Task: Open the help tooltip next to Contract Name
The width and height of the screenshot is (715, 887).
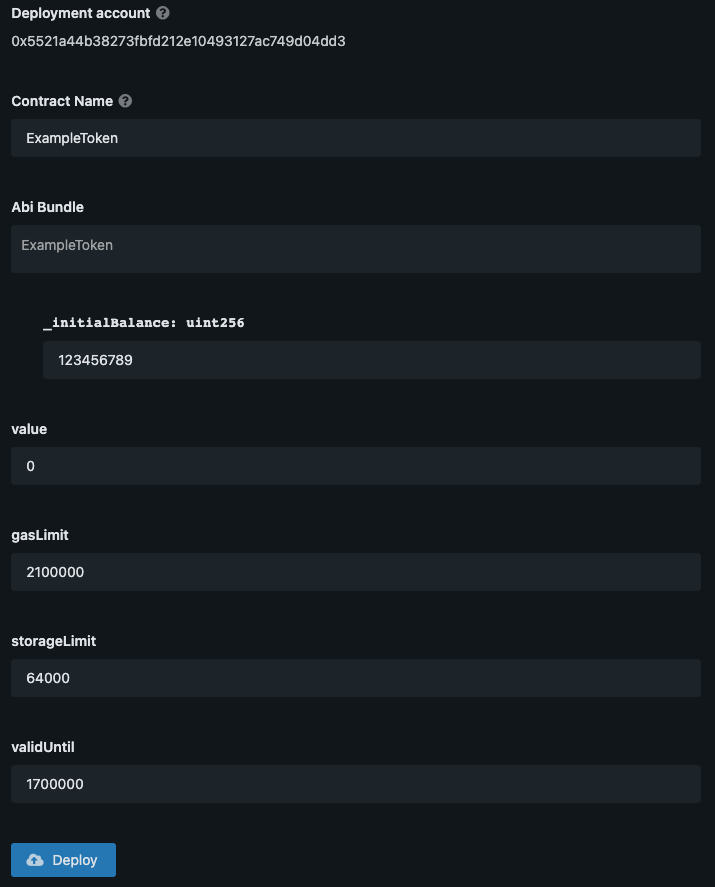Action: pos(126,101)
